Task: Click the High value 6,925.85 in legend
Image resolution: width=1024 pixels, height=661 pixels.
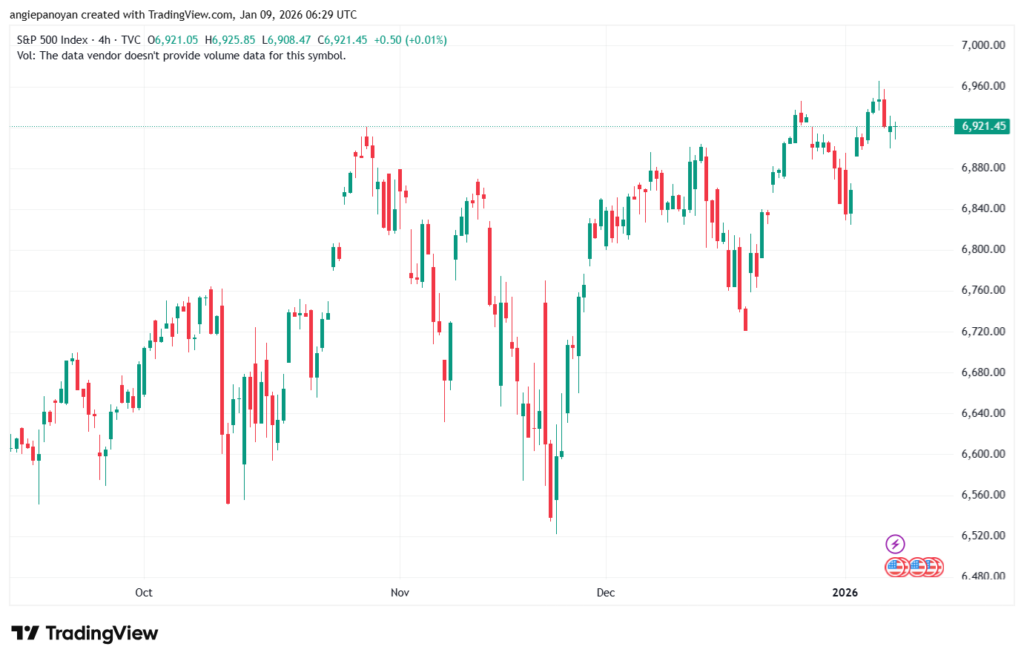Action: (x=231, y=40)
